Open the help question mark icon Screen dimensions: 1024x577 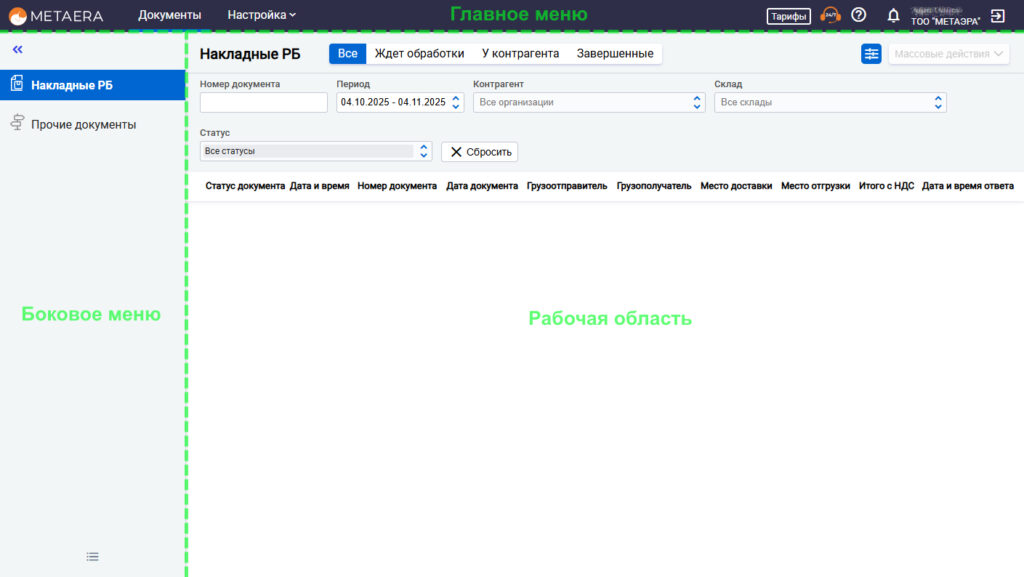point(858,15)
